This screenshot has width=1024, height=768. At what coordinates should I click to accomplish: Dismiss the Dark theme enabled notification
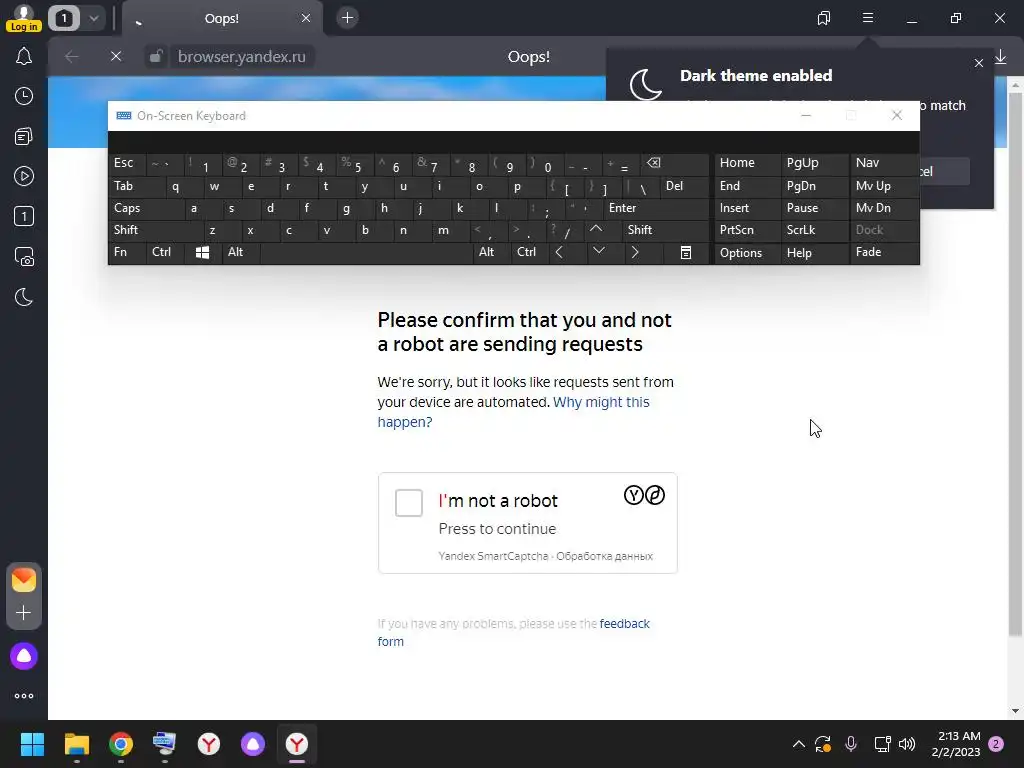point(978,63)
